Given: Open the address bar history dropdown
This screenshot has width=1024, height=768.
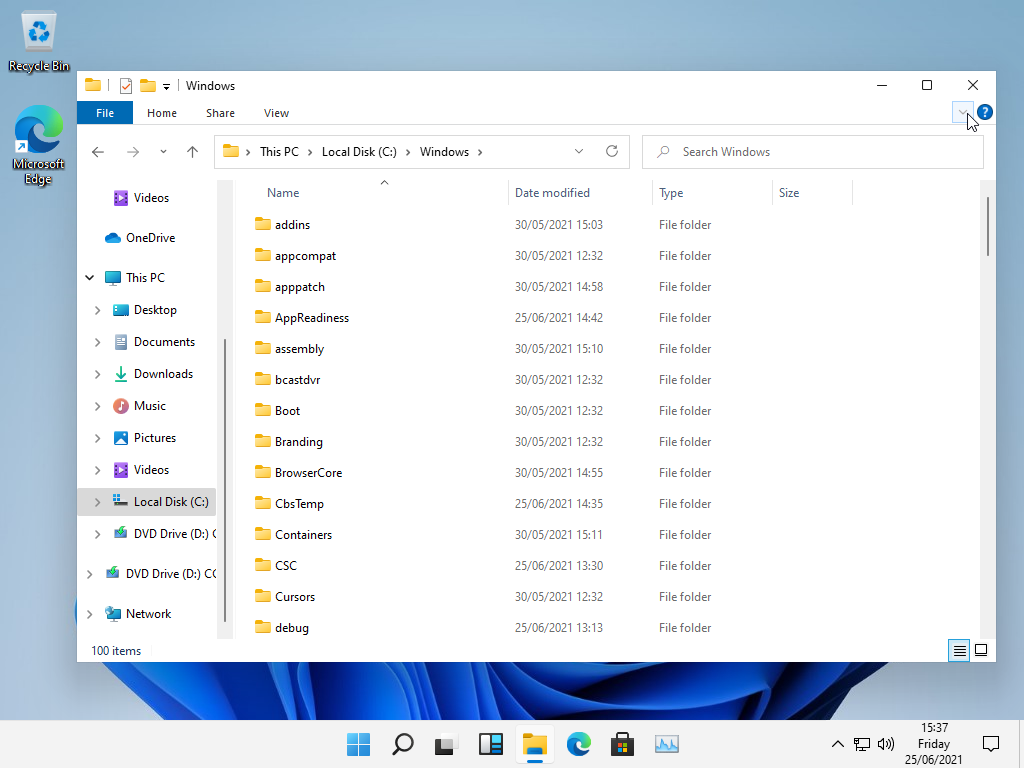Looking at the screenshot, I should tap(579, 152).
